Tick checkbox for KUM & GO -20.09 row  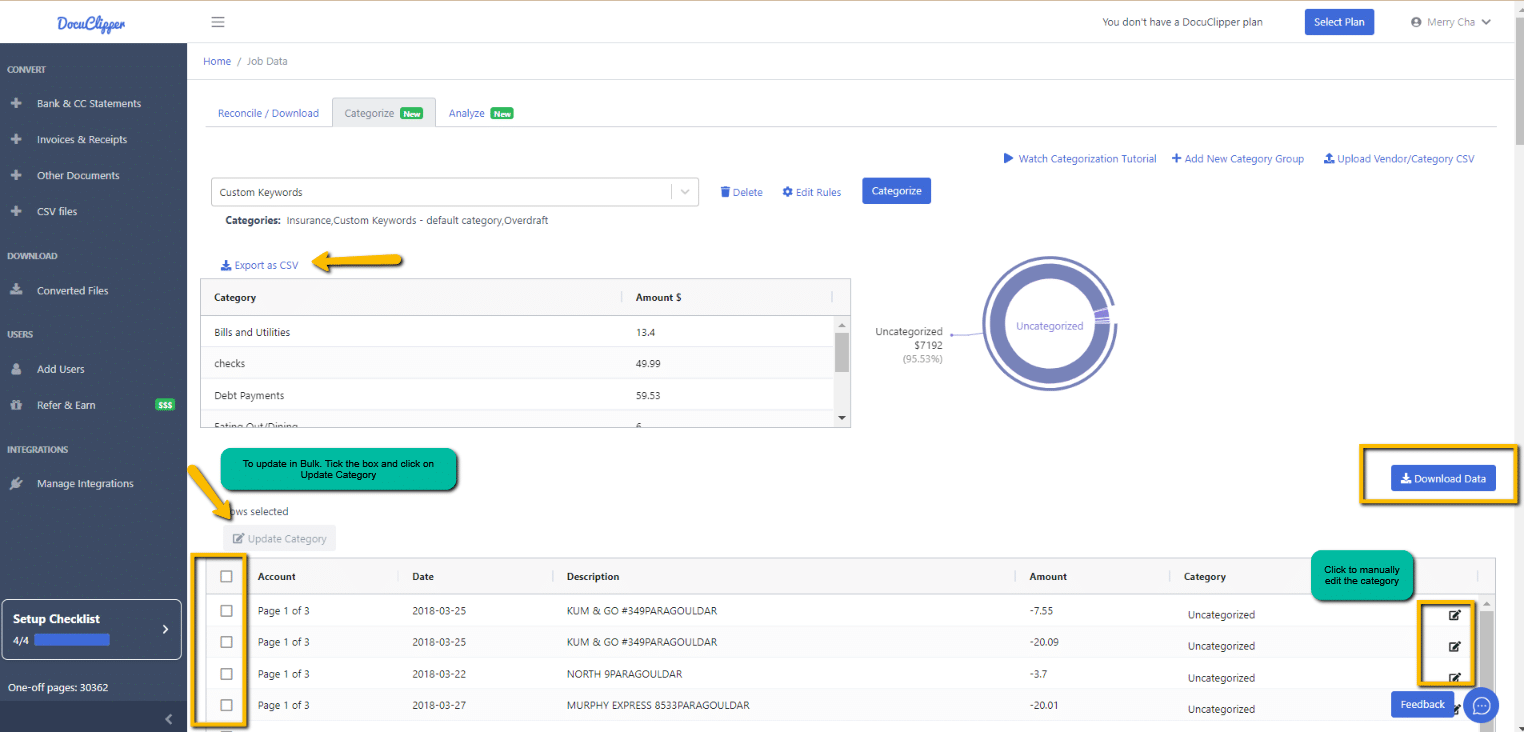point(226,642)
